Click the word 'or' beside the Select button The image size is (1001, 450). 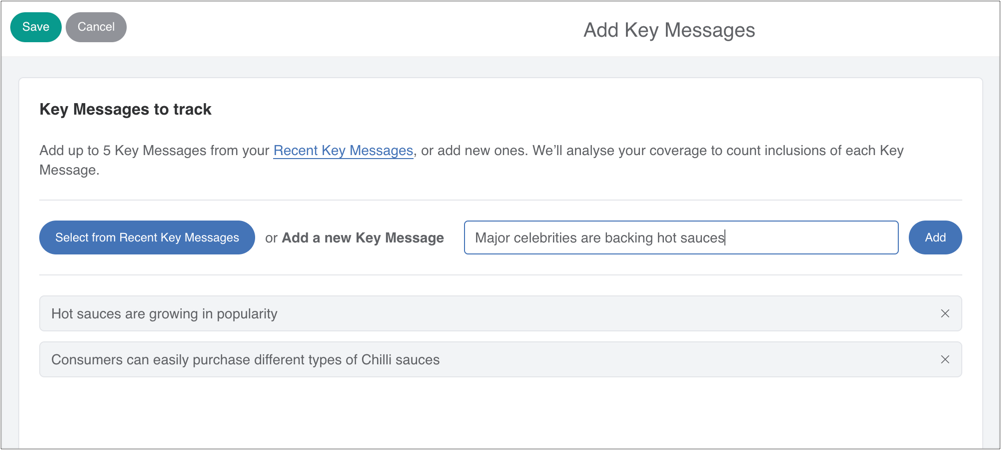[x=271, y=238]
